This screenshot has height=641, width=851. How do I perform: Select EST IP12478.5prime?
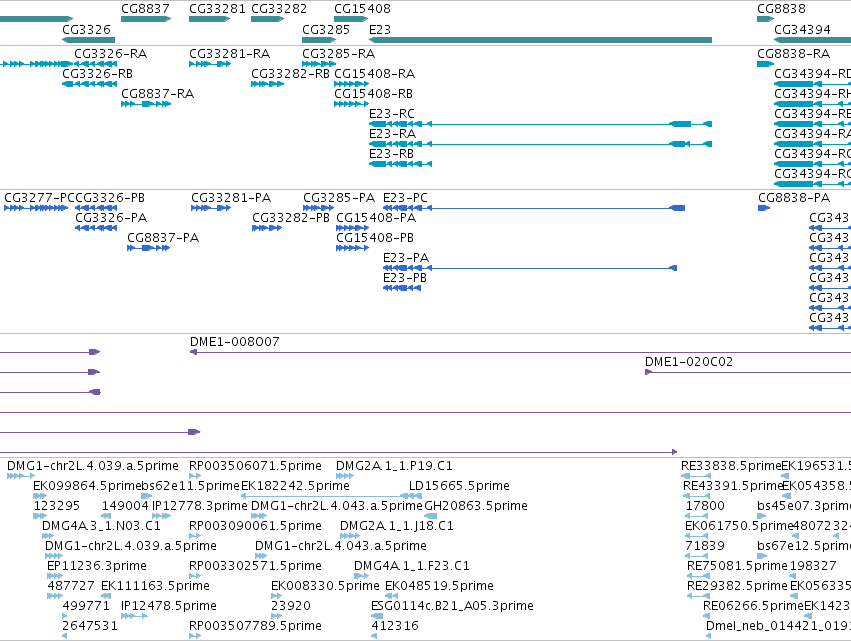(134, 616)
